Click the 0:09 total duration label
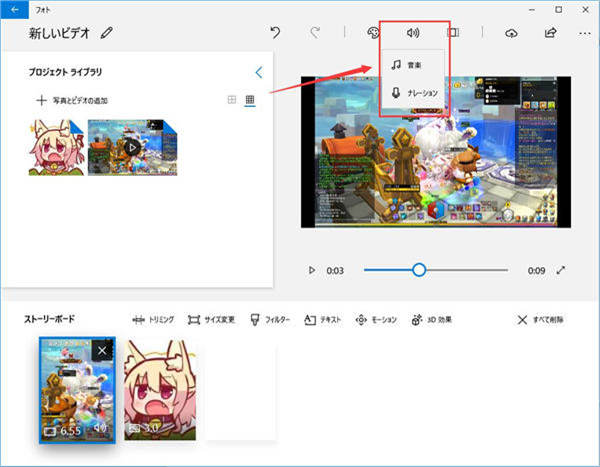600x467 pixels. click(x=536, y=271)
